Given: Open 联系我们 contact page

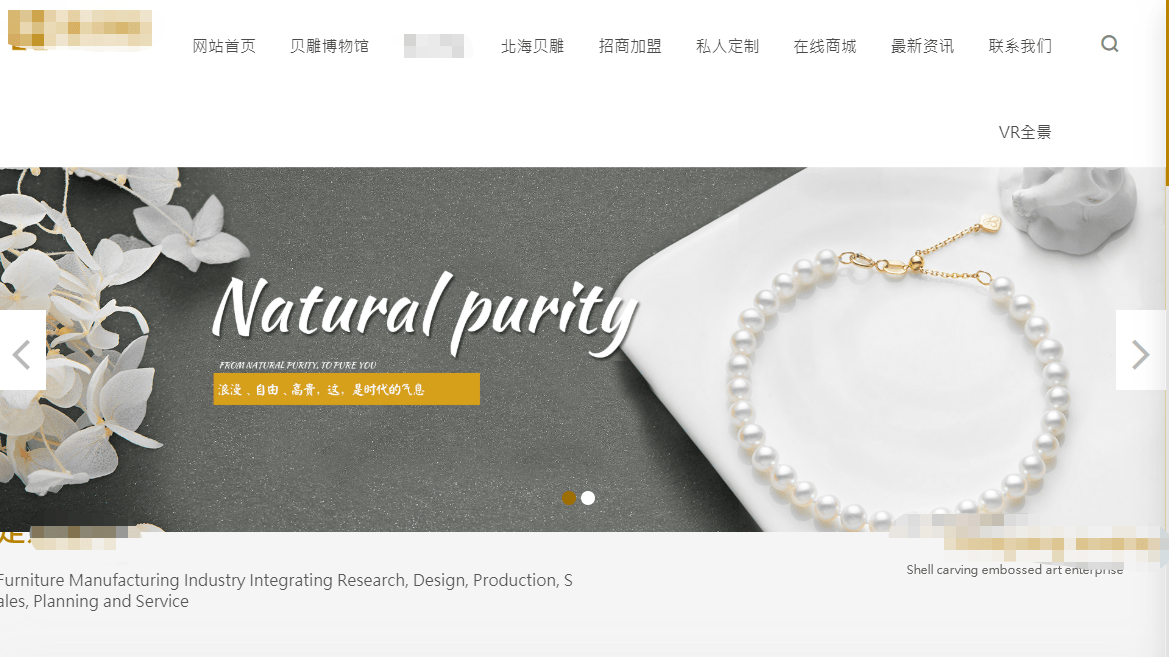Looking at the screenshot, I should coord(1020,46).
